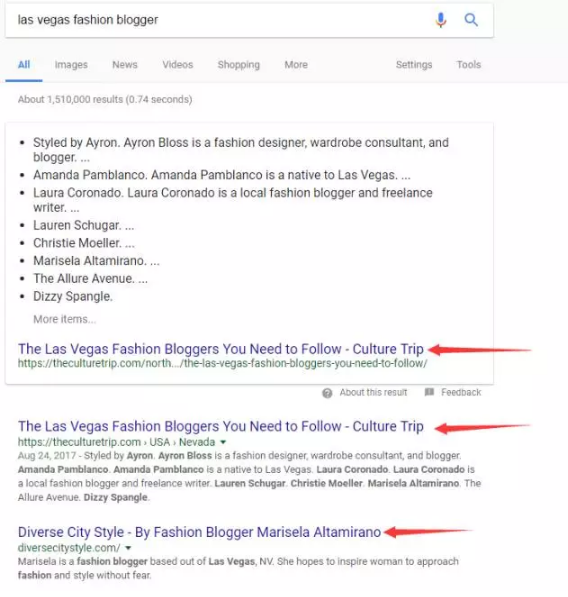Image resolution: width=568 pixels, height=597 pixels.
Task: Expand dropdown arrow next to theculturetrip.com Nevada URL
Action: [x=223, y=442]
